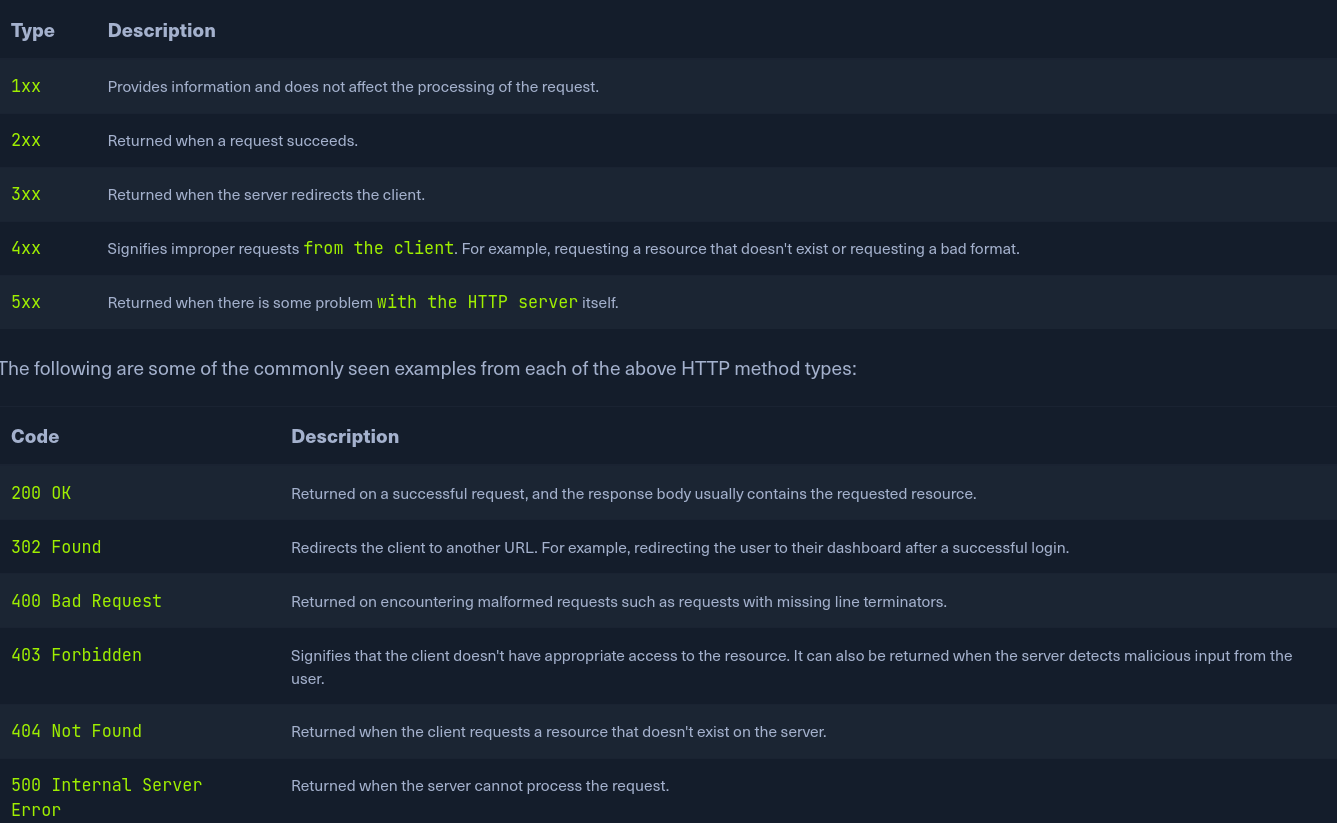The image size is (1337, 823).
Task: Select the 200 OK code entry
Action: pyautogui.click(x=41, y=493)
